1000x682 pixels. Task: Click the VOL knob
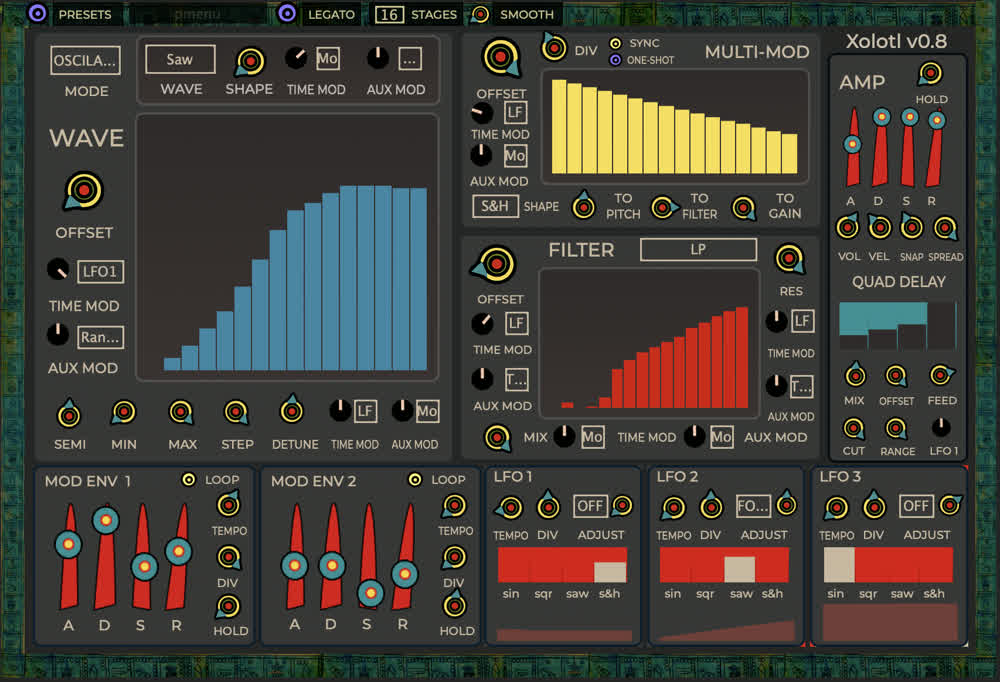[848, 227]
